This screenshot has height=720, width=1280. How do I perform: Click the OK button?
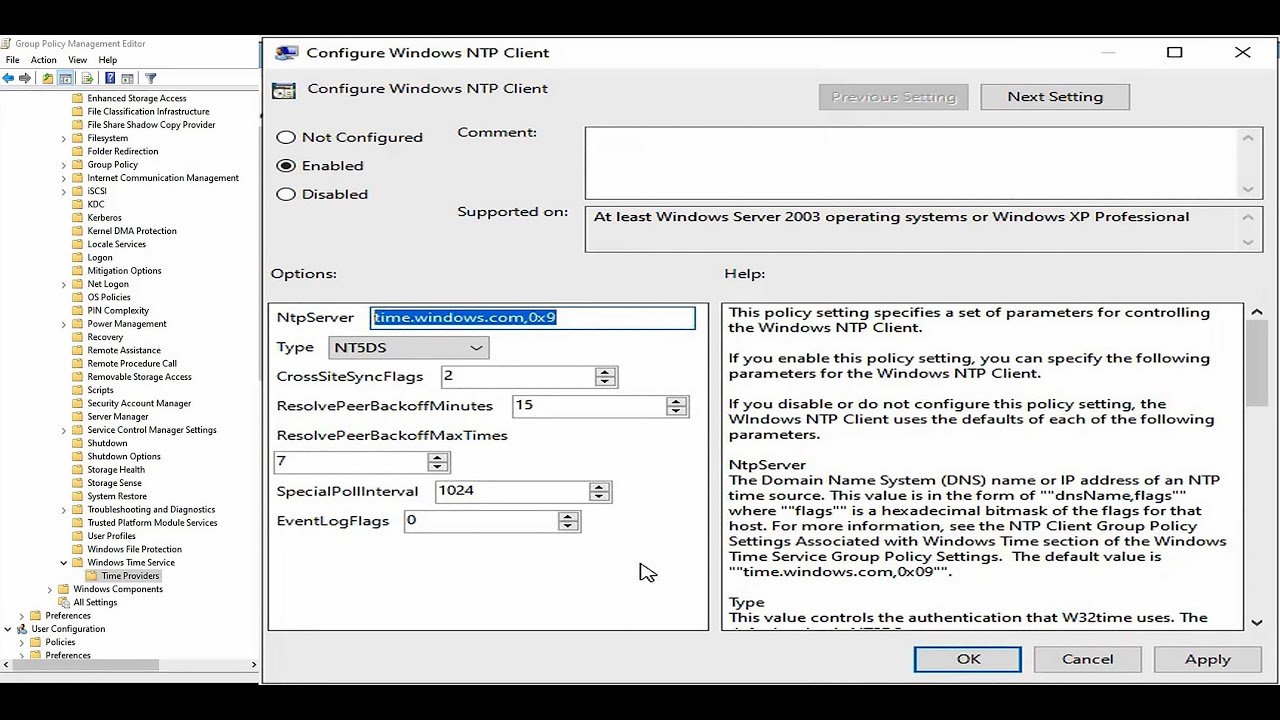click(968, 659)
